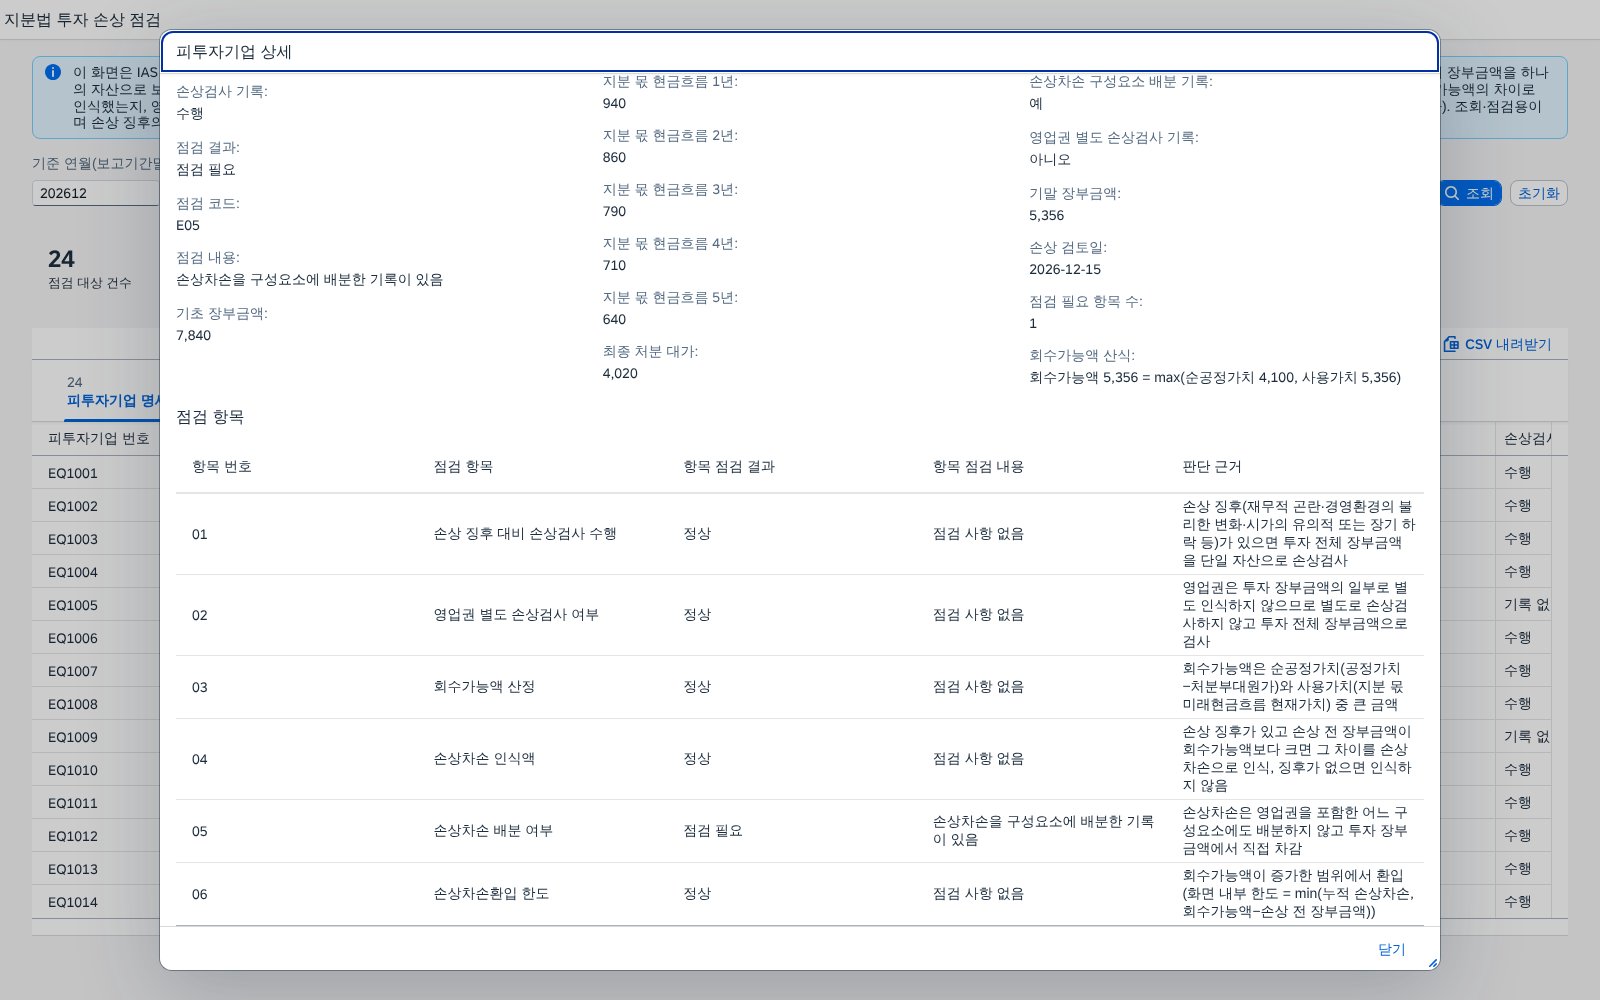Viewport: 1600px width, 1000px height.
Task: Select row 06 손상차손환입 한도
Action: pyautogui.click(x=800, y=894)
